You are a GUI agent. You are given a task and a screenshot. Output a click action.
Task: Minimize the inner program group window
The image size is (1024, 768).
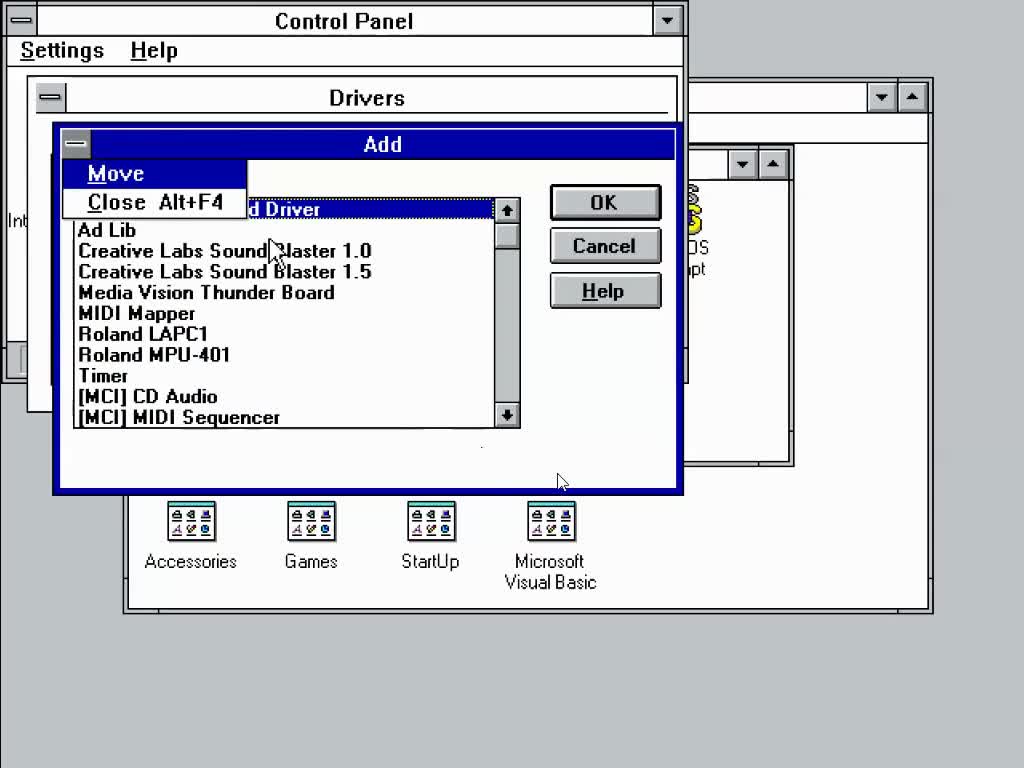tap(743, 164)
